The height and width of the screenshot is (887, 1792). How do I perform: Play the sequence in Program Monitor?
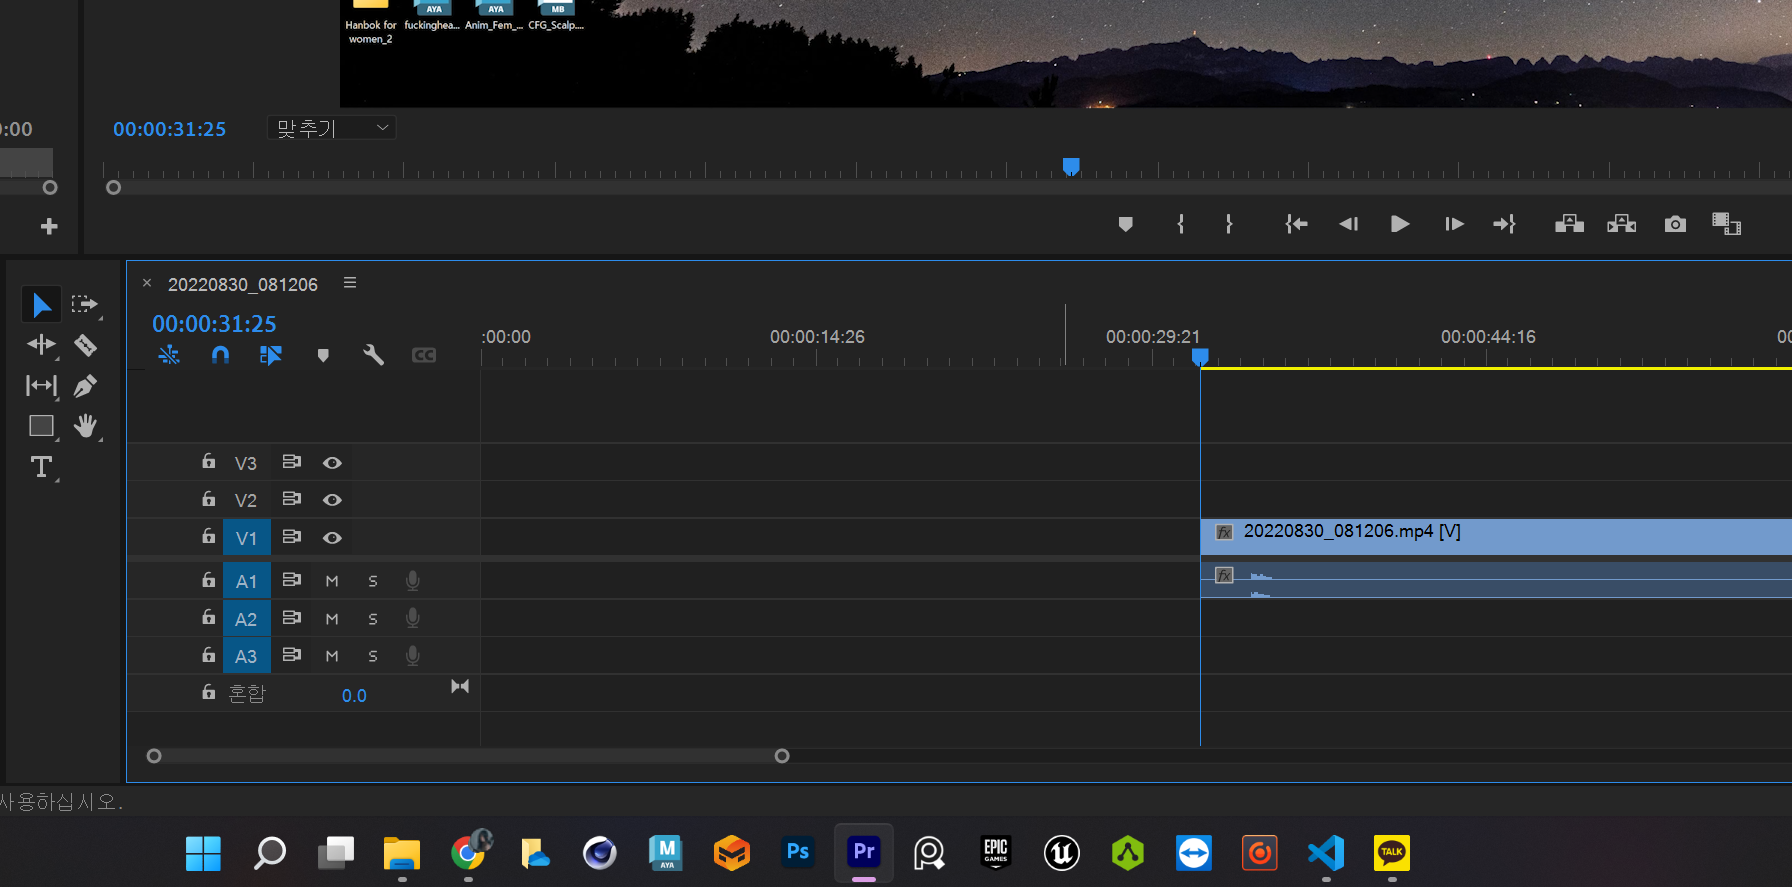[x=1400, y=224]
